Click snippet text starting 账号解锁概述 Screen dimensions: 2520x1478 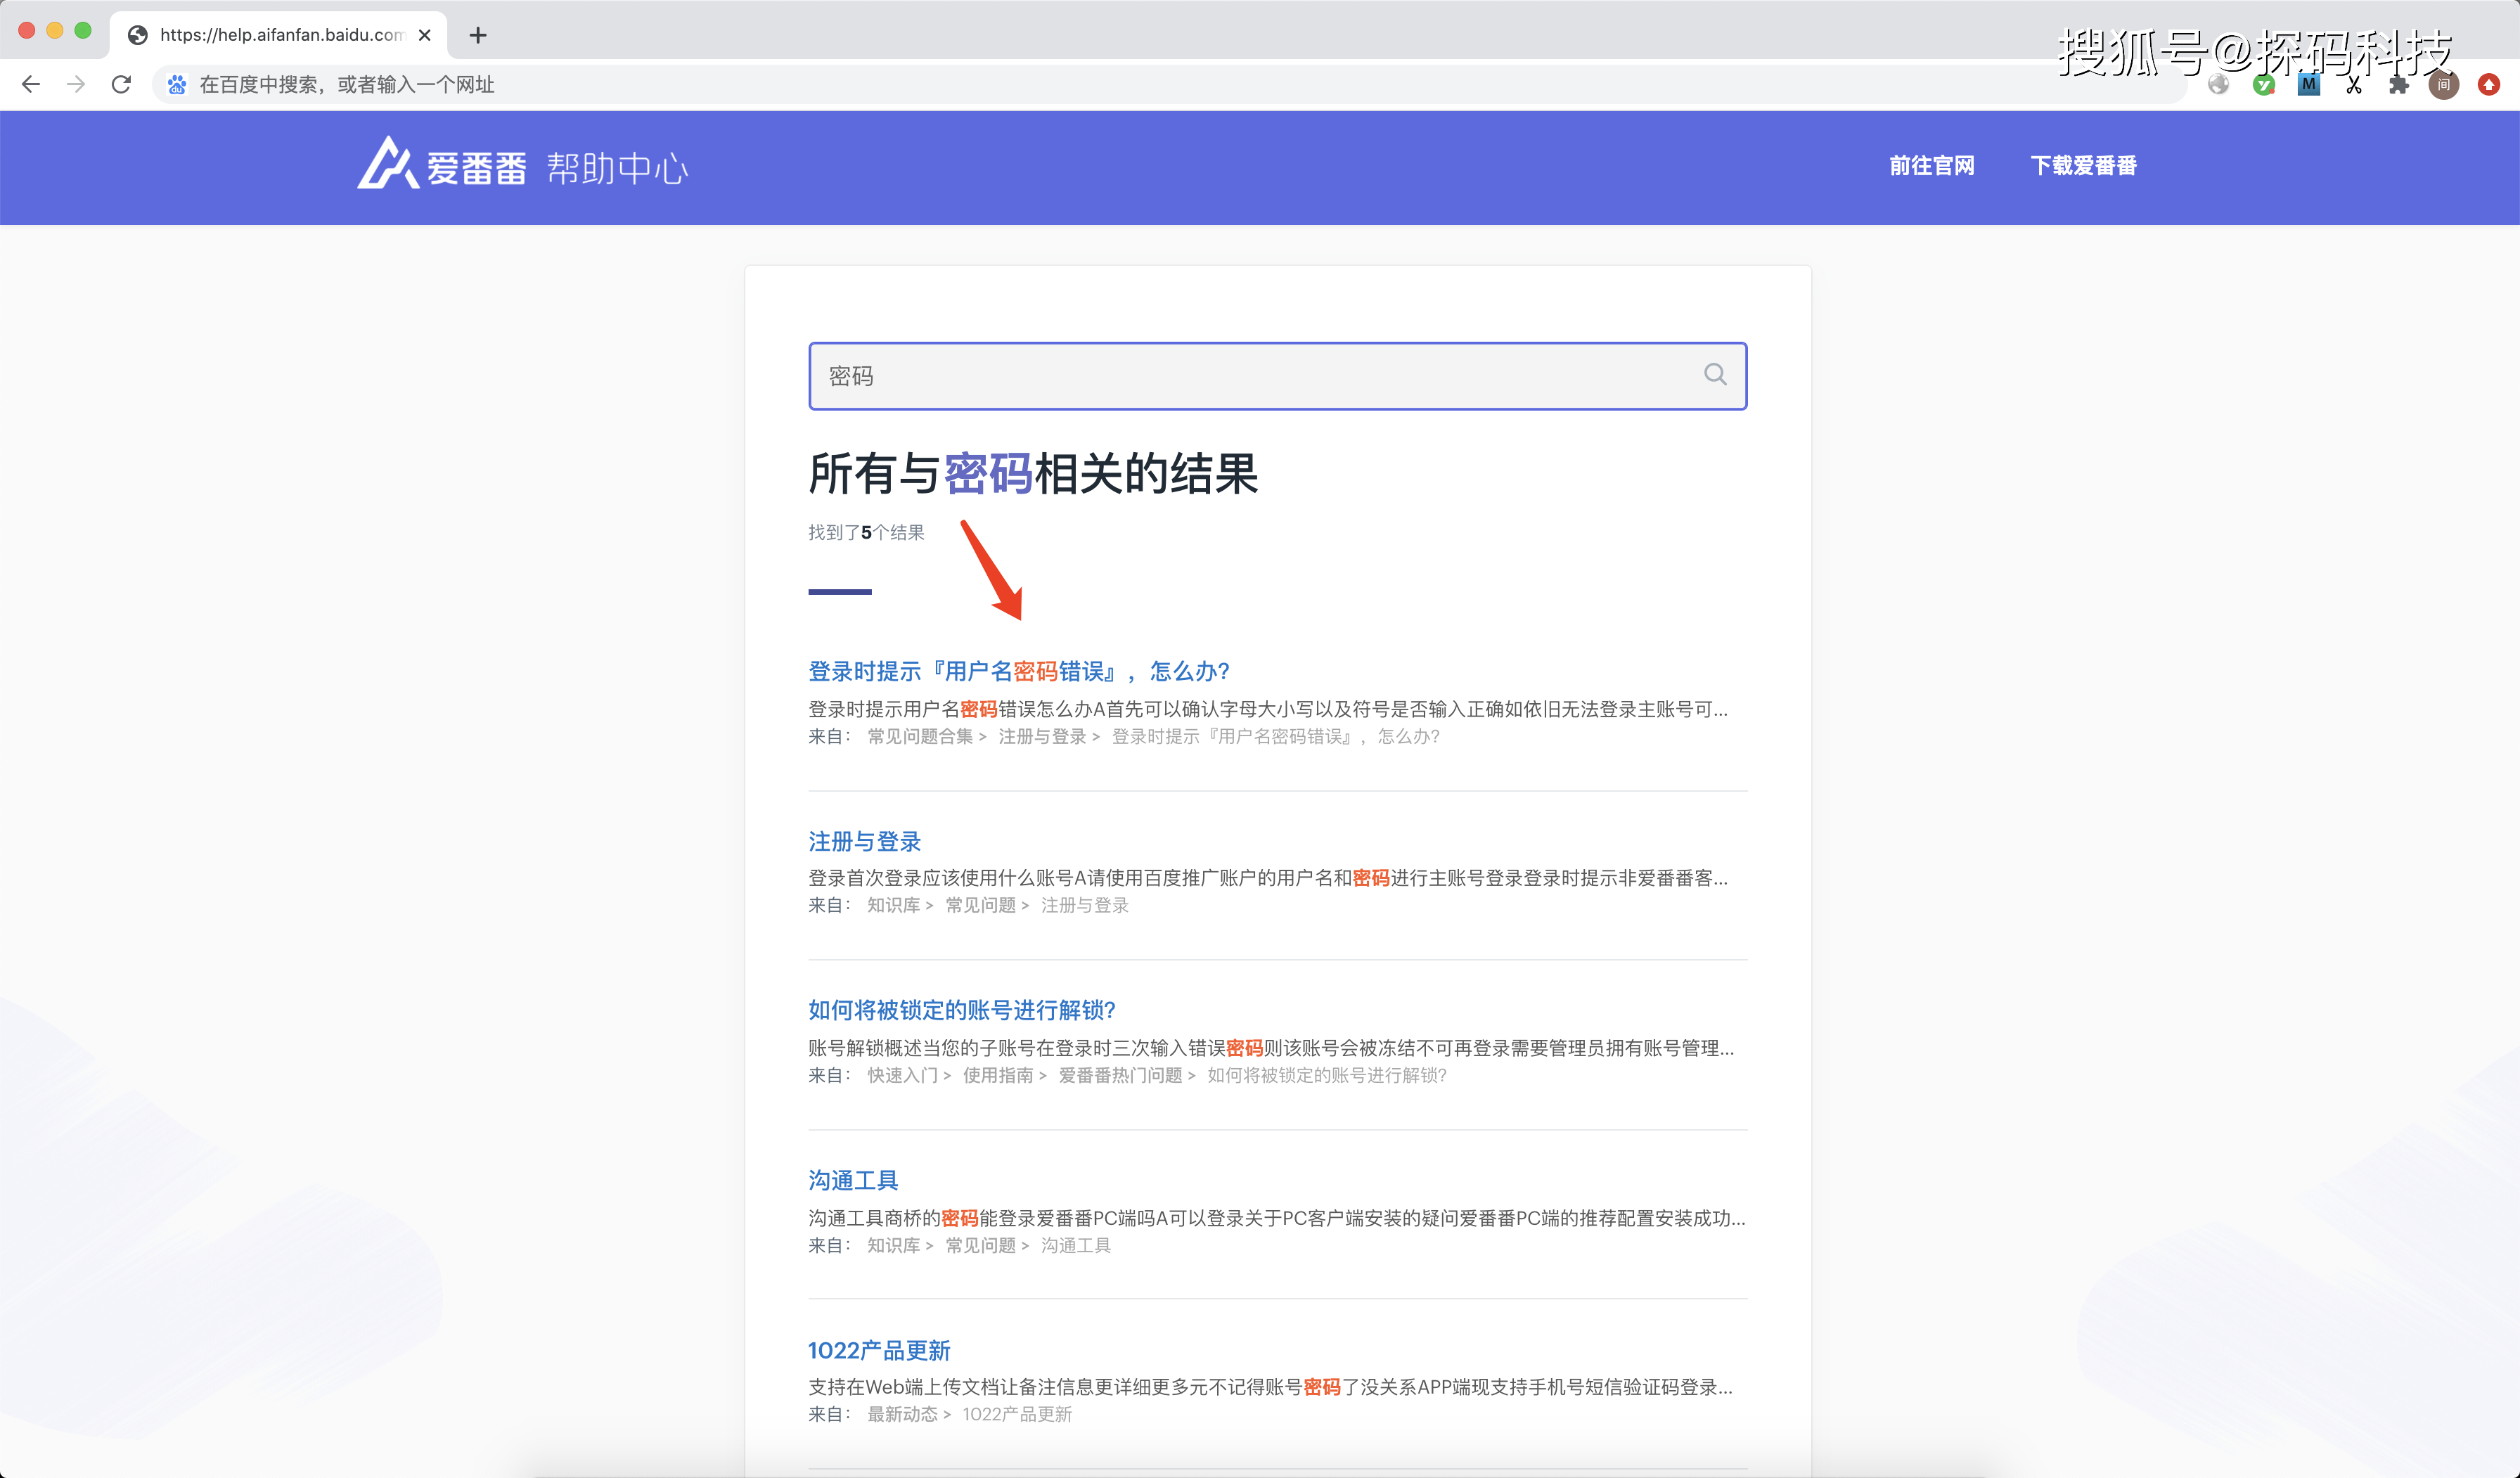1271,1048
